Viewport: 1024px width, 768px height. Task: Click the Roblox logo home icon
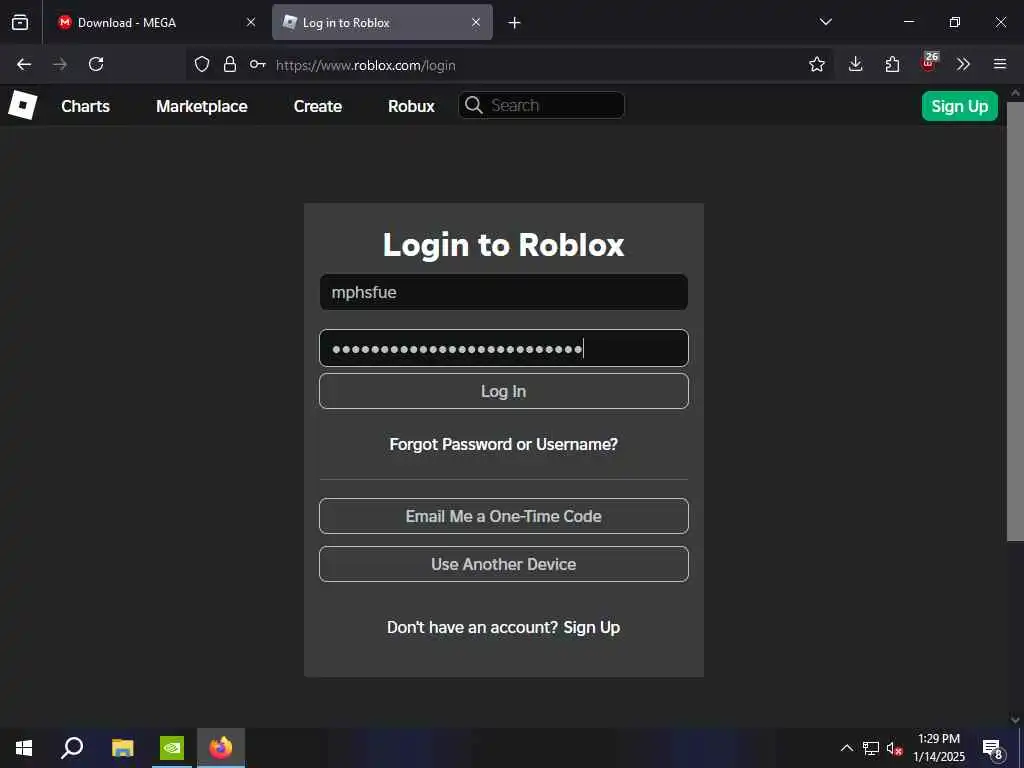coord(22,105)
